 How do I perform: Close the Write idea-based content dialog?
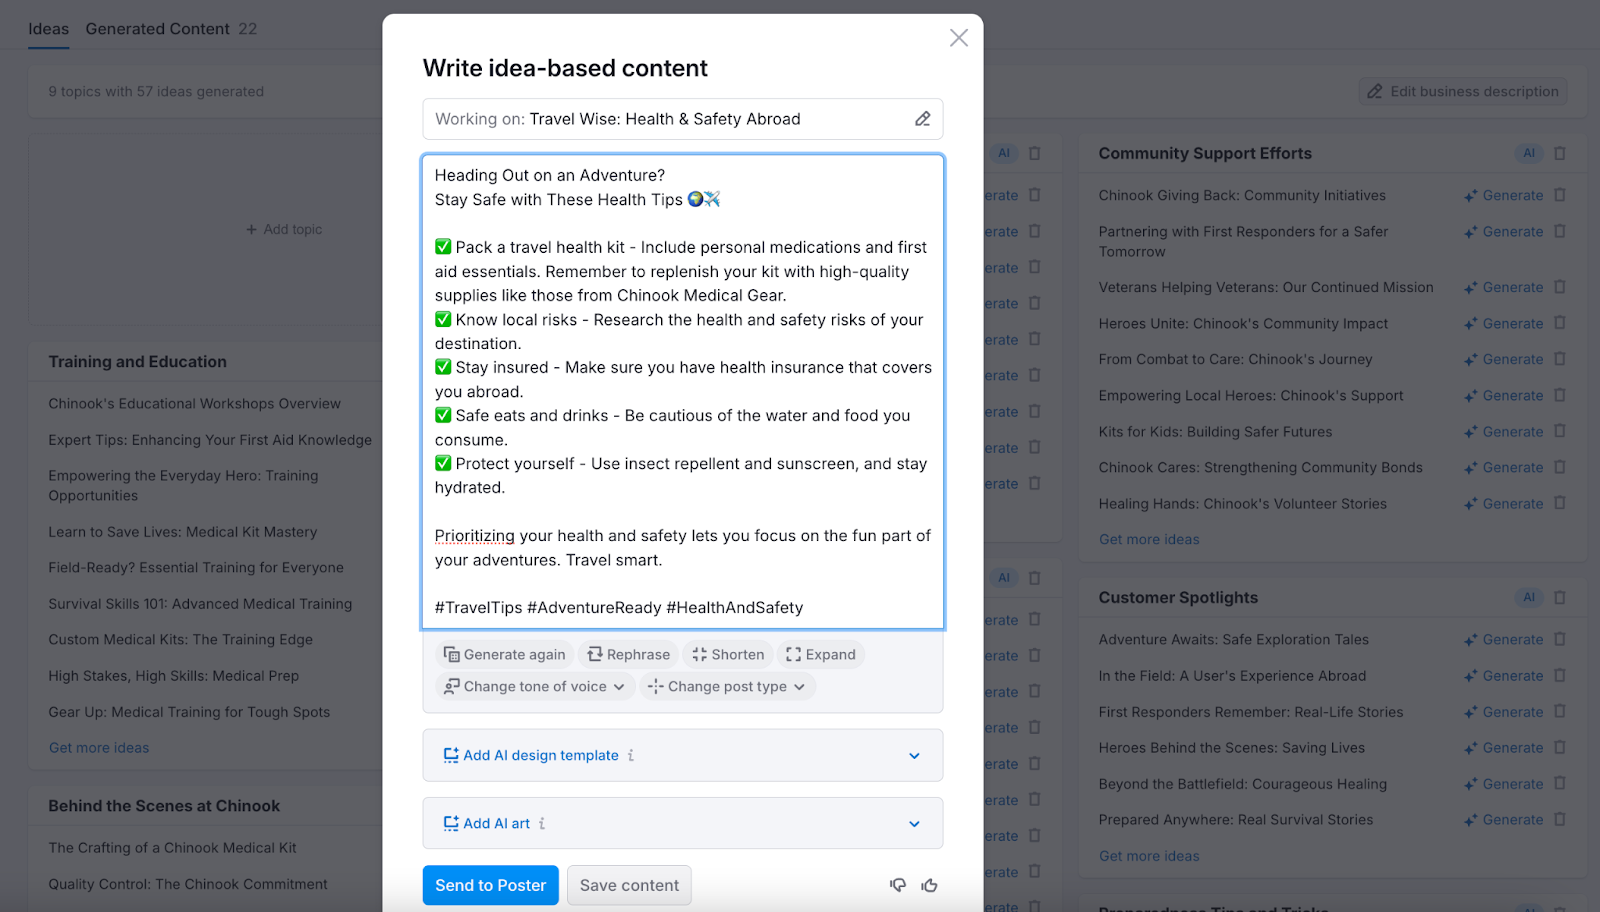958,38
